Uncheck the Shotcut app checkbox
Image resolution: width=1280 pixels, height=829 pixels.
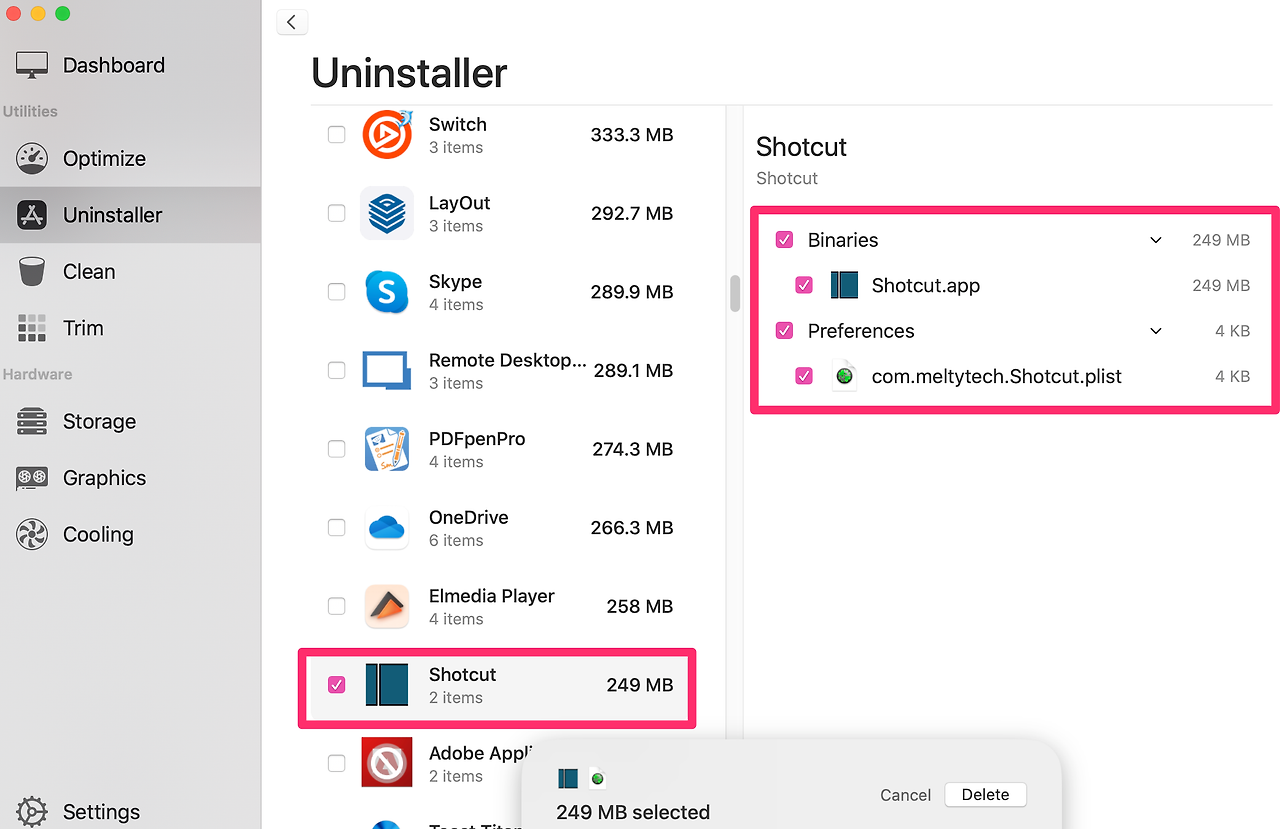click(337, 685)
